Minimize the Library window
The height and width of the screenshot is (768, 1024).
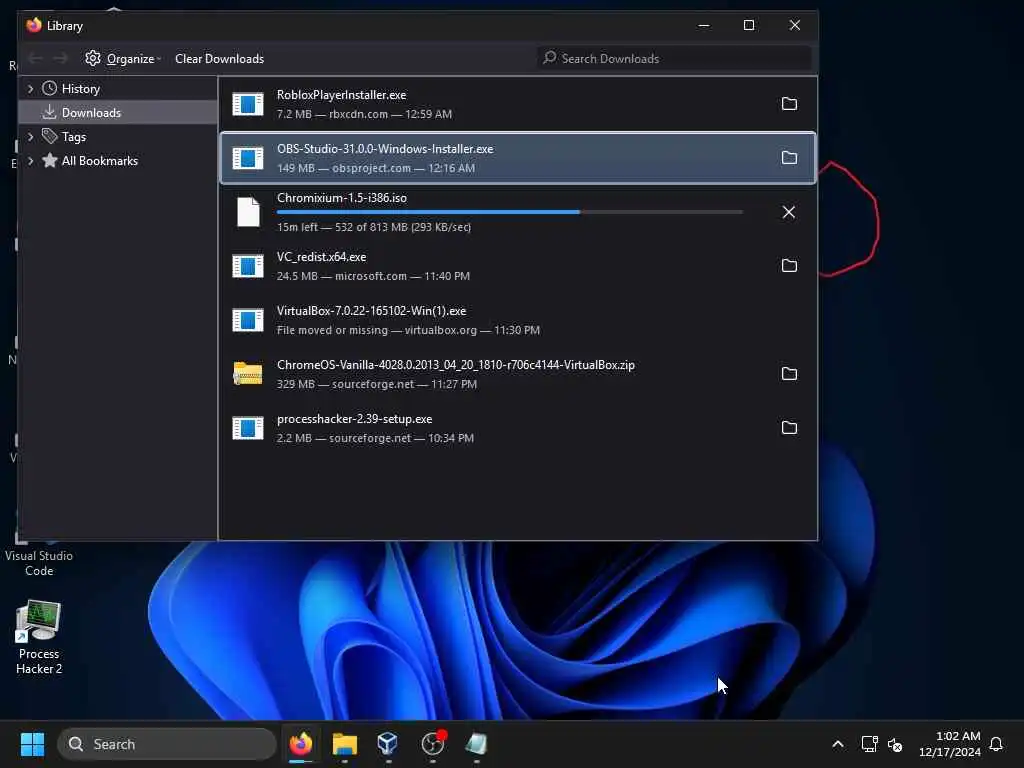(704, 25)
